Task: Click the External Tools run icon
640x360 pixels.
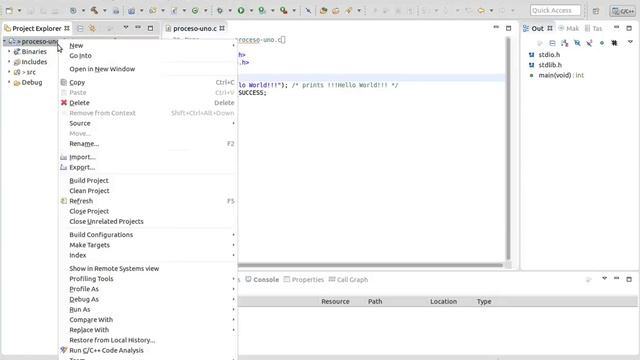Action: tap(283, 11)
